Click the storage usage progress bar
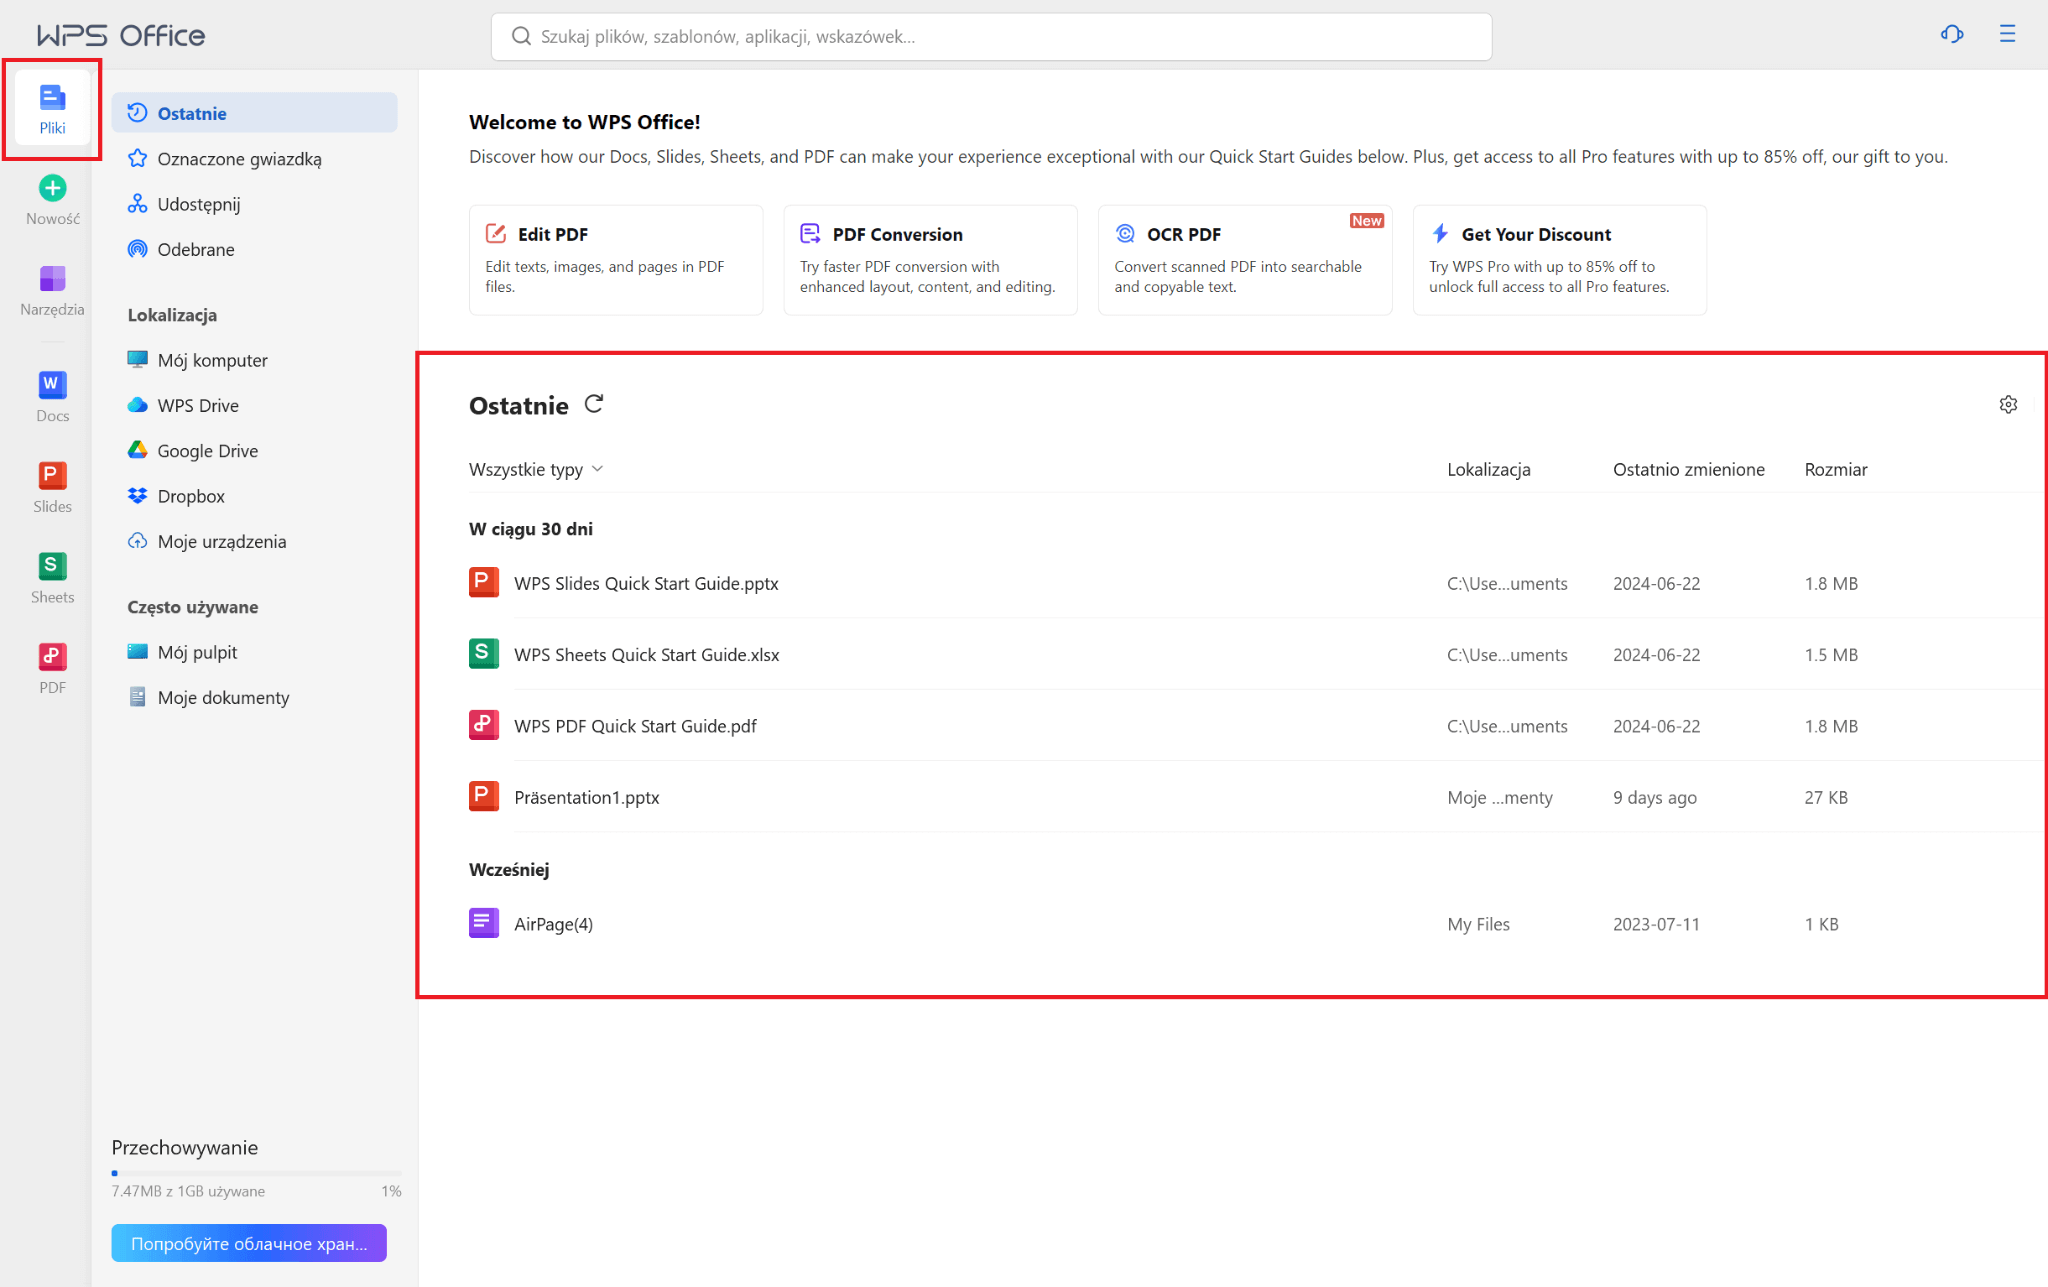2048x1287 pixels. pos(255,1172)
